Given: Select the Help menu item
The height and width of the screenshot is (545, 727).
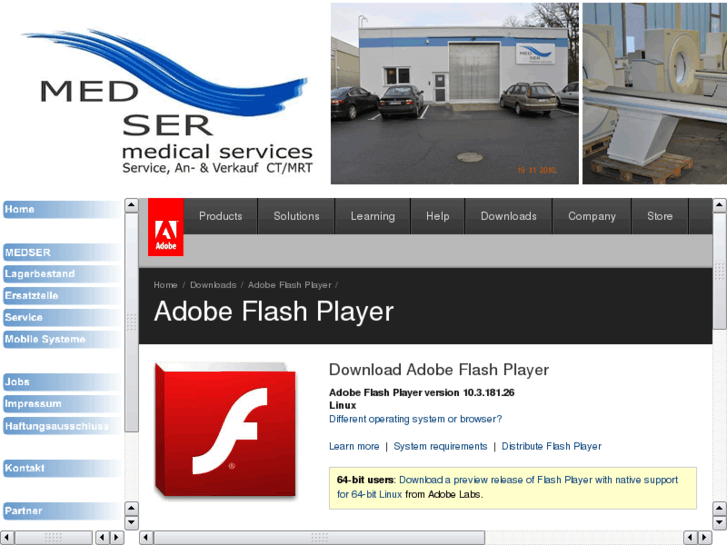Looking at the screenshot, I should (438, 216).
